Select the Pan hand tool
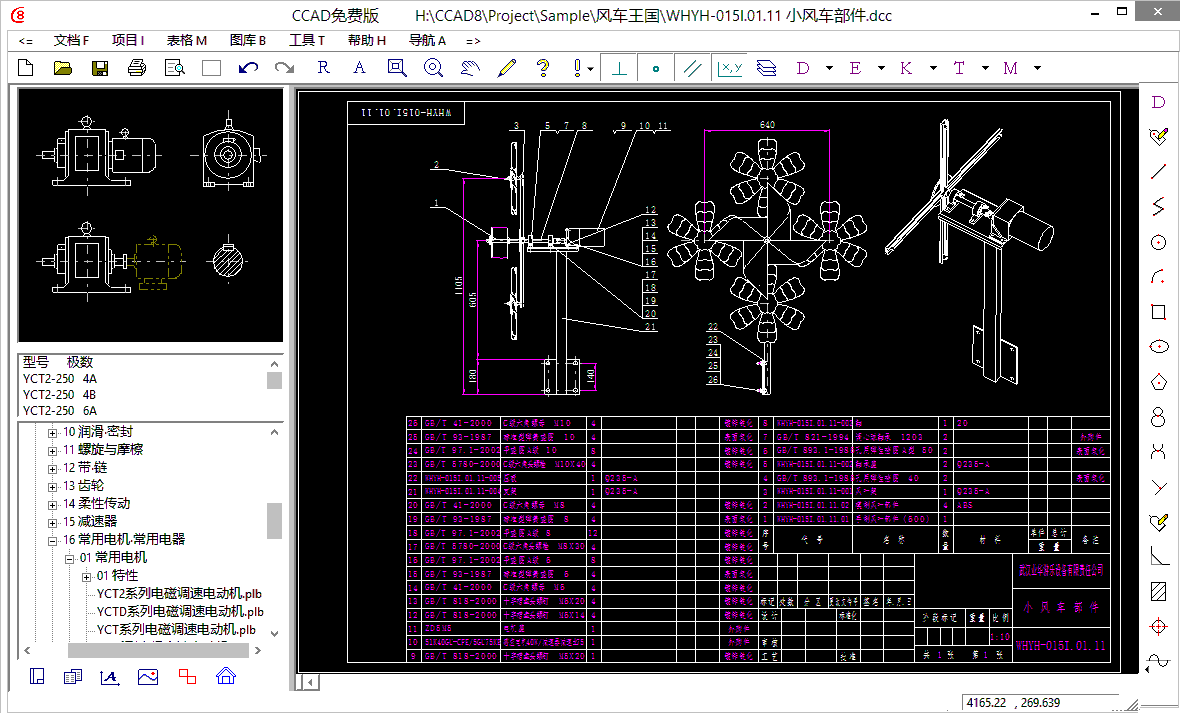 pyautogui.click(x=470, y=68)
